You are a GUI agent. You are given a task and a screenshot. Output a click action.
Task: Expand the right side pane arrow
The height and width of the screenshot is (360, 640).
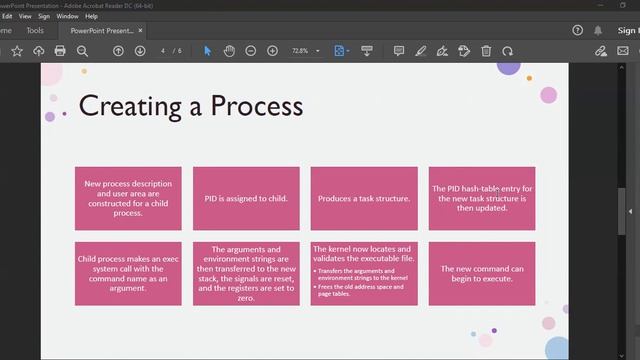pos(631,211)
